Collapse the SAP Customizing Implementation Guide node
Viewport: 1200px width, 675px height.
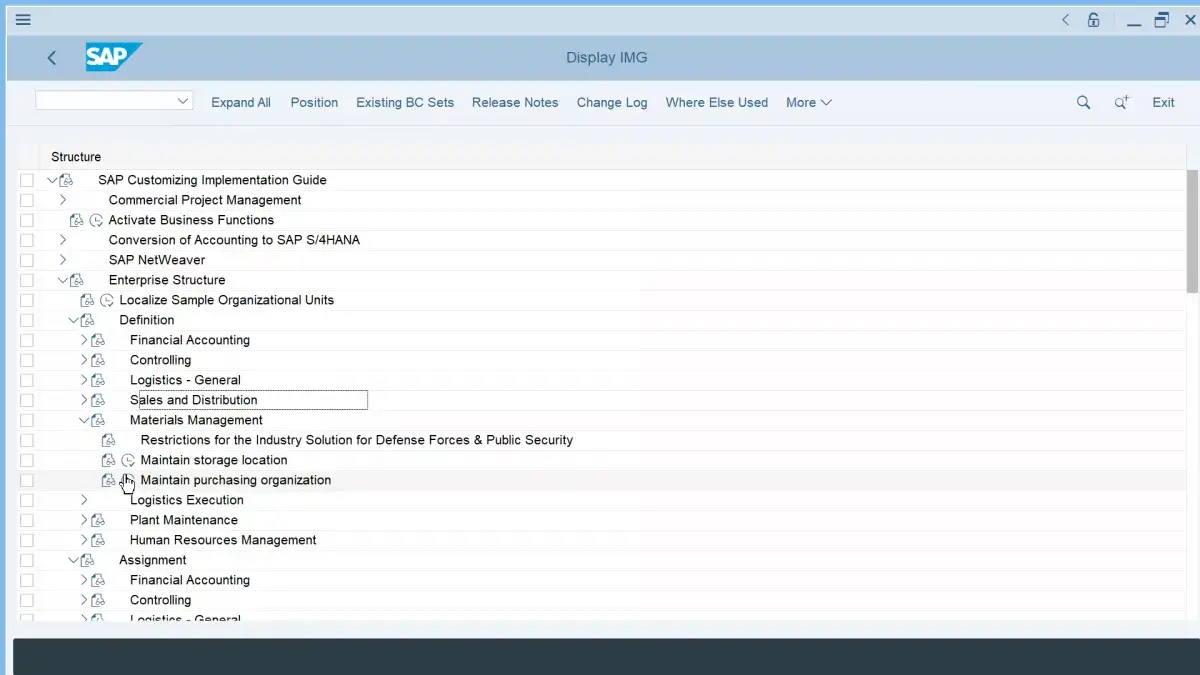52,180
